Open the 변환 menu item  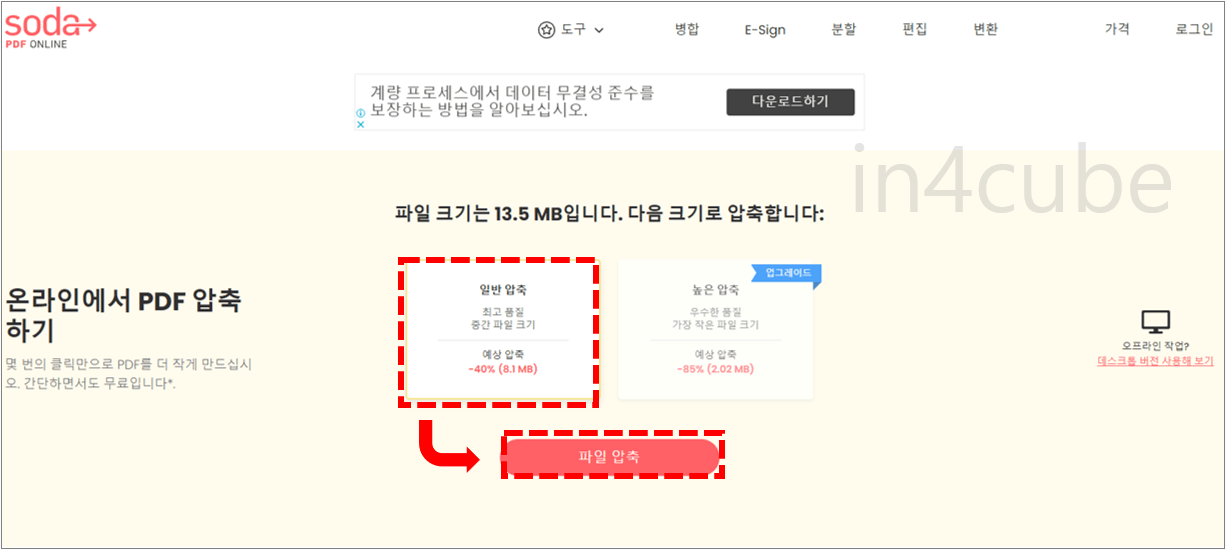pos(986,29)
